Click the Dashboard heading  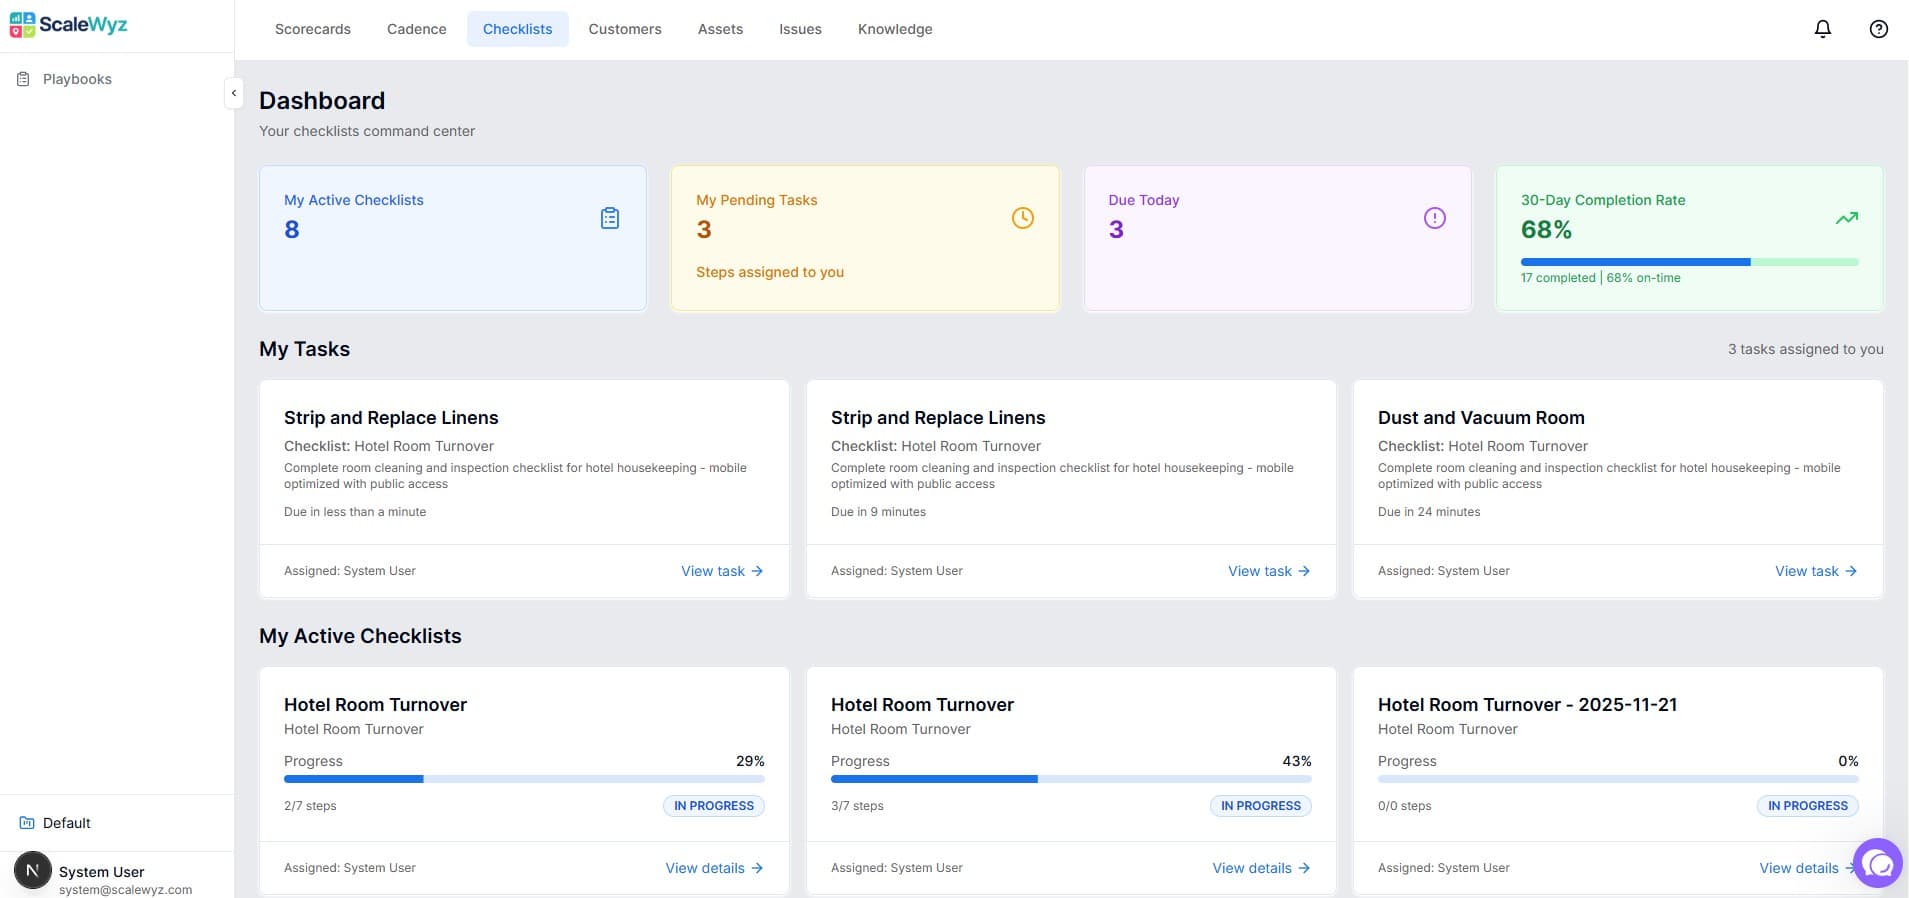pos(322,101)
